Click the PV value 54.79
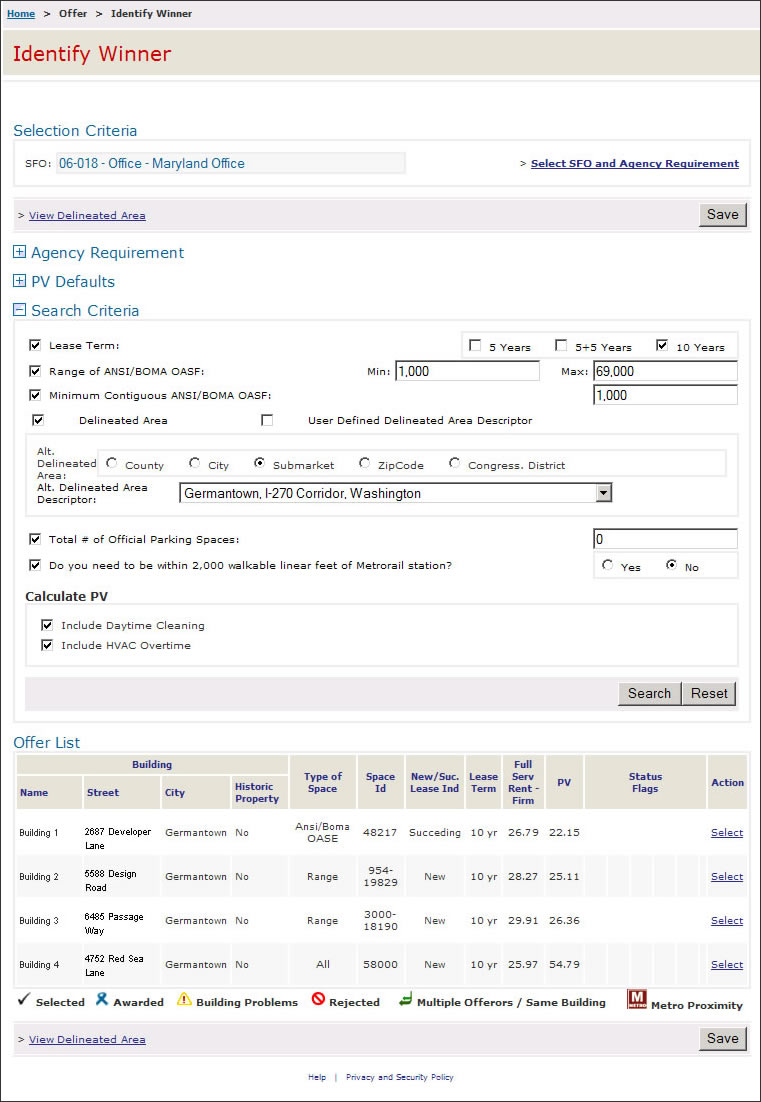Viewport: 761px width, 1102px height. [564, 964]
